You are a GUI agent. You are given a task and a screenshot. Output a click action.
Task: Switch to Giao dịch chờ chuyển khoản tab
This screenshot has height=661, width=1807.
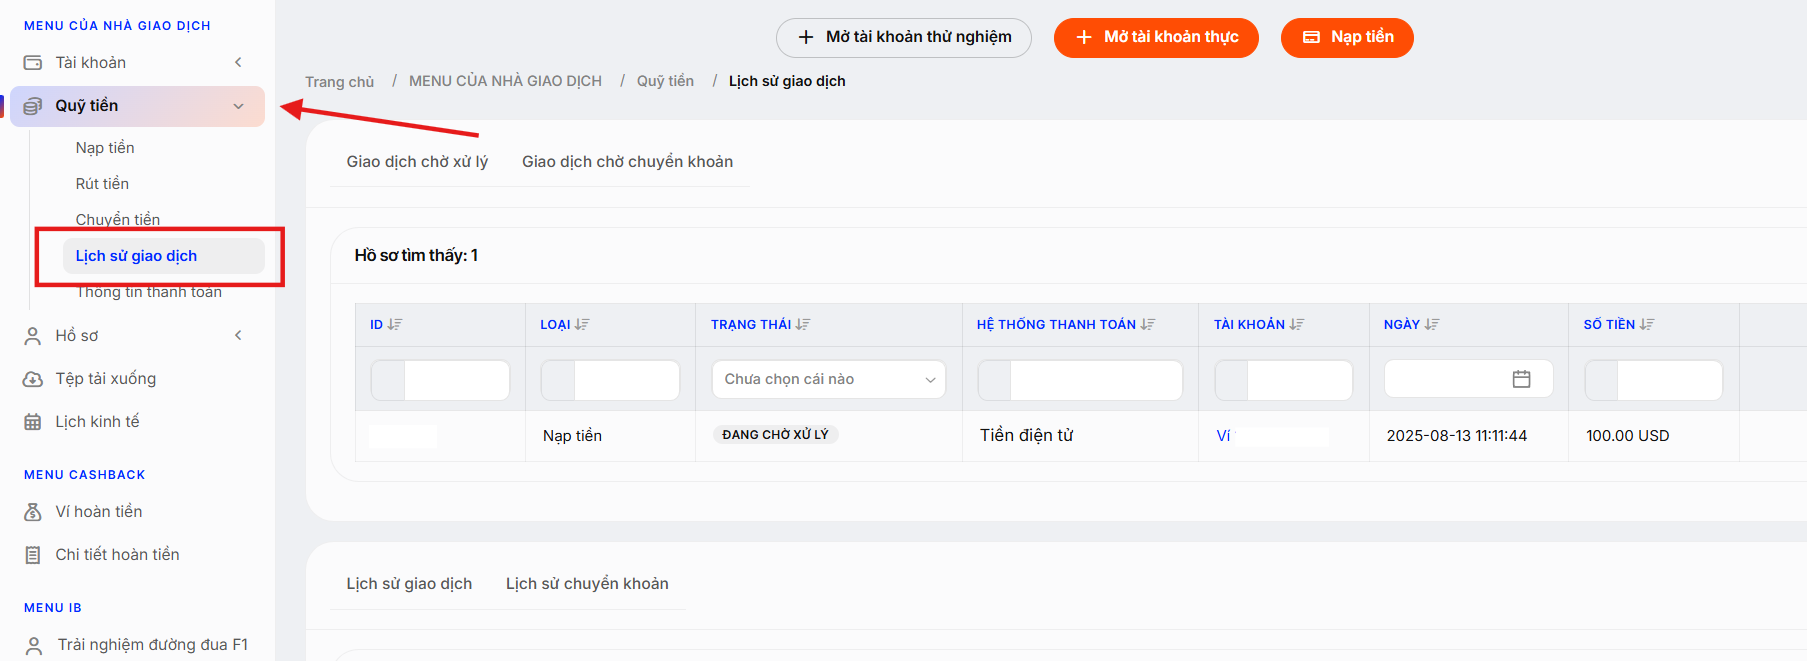(x=627, y=162)
